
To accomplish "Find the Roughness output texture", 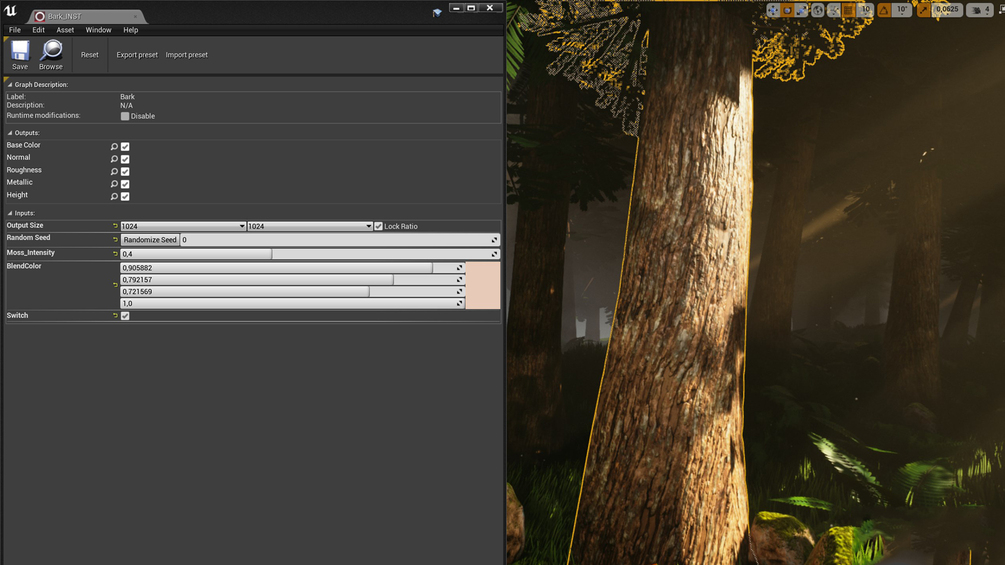I will pyautogui.click(x=114, y=172).
